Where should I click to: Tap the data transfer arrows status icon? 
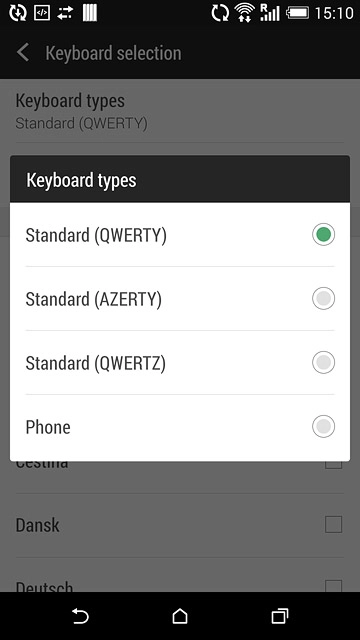(65, 13)
